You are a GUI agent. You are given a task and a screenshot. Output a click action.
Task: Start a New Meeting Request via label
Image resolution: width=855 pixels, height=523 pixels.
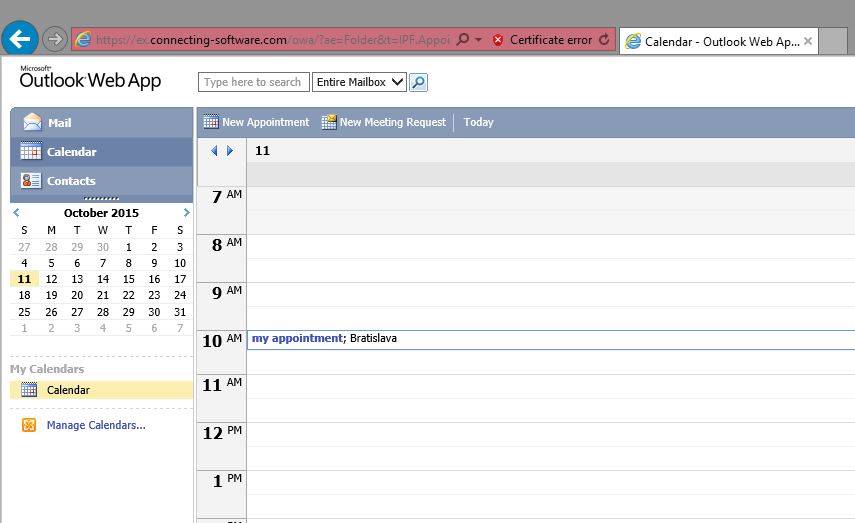393,122
